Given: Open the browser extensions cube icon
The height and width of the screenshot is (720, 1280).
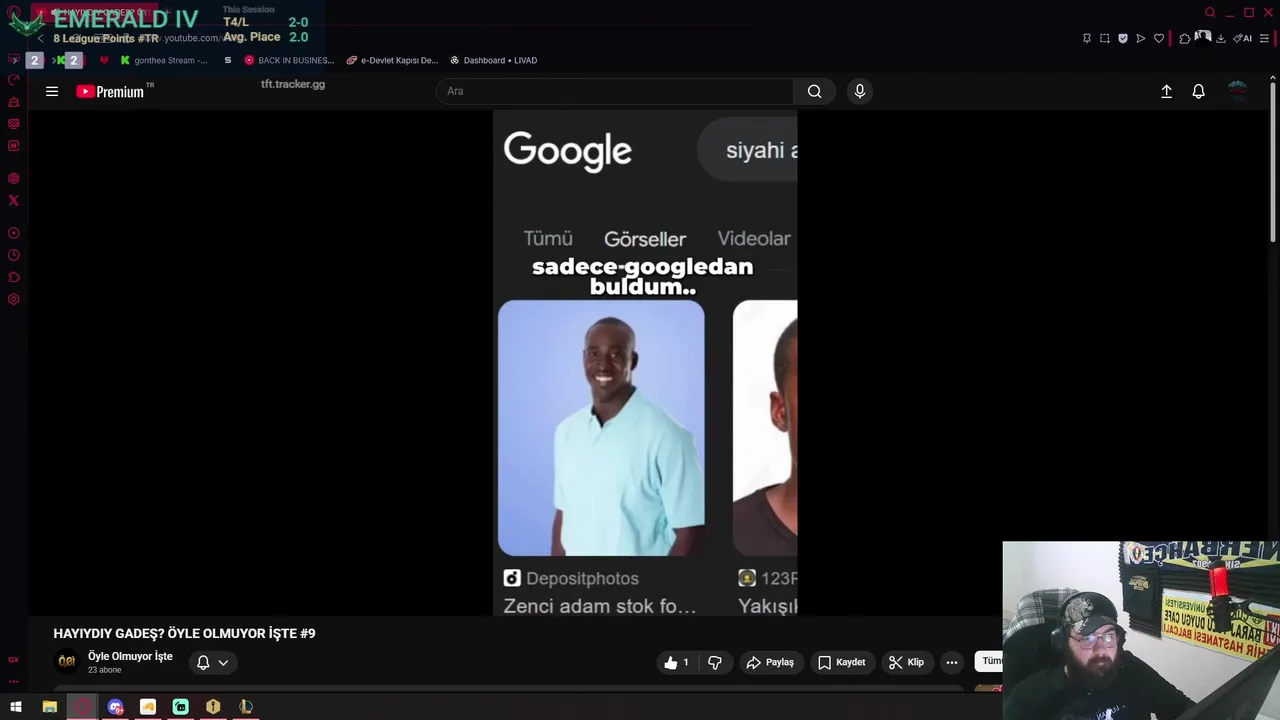Looking at the screenshot, I should pos(1185,38).
